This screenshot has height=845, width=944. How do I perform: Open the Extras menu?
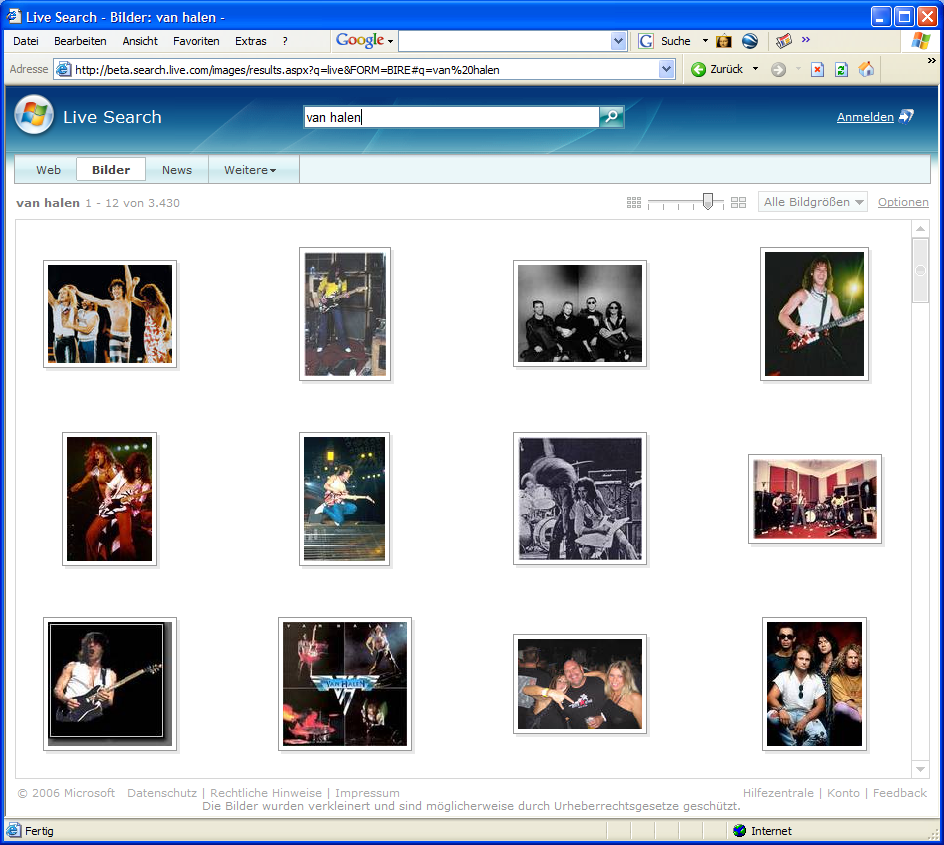pos(250,41)
